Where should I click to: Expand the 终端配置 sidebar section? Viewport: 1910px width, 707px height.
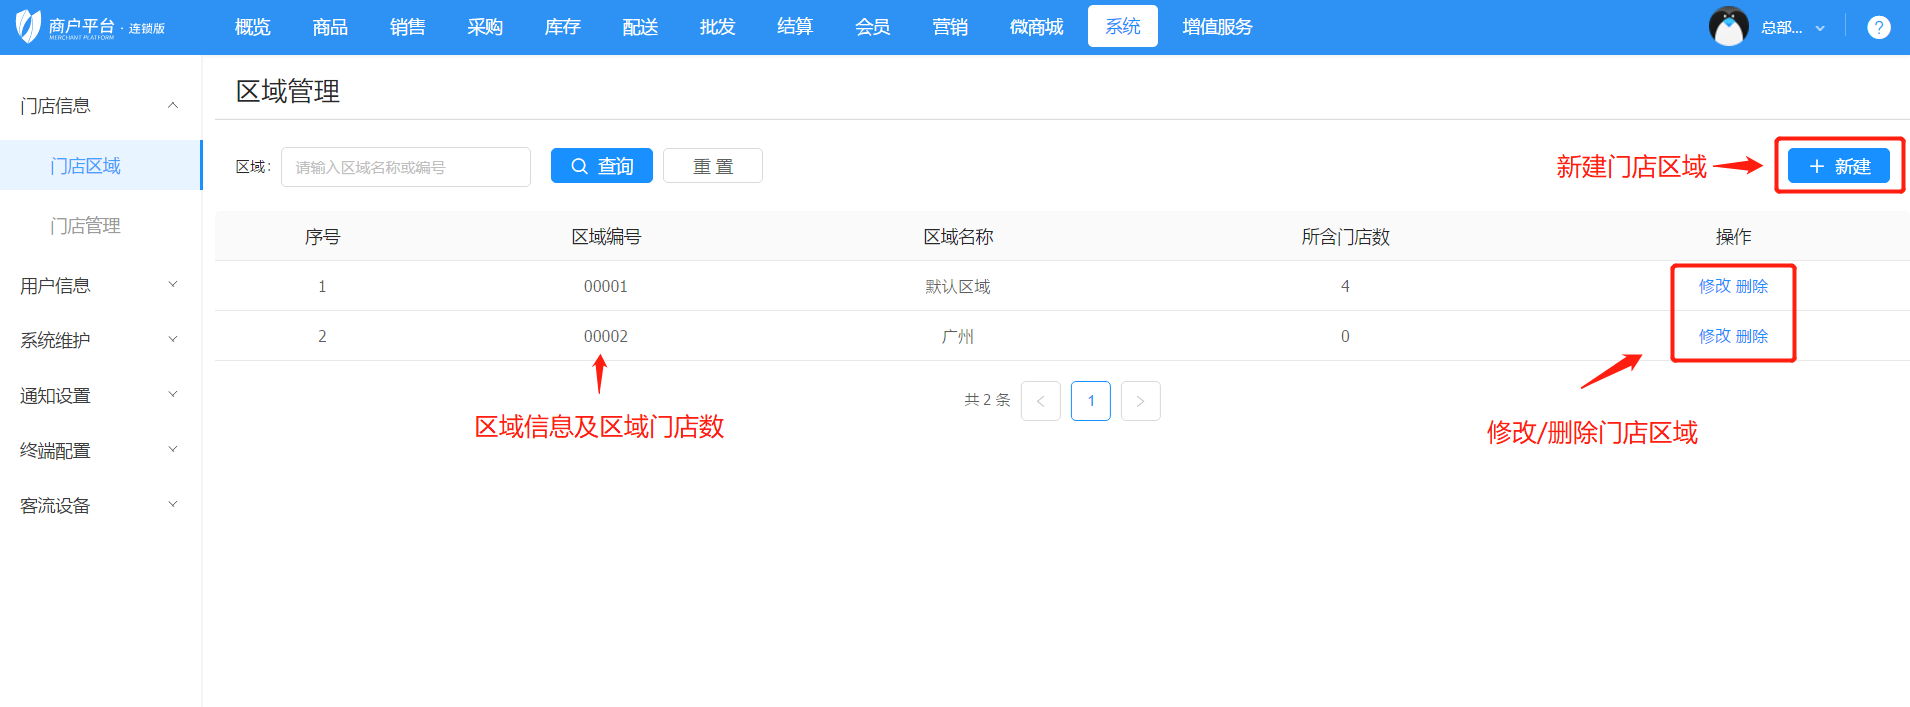tap(100, 451)
